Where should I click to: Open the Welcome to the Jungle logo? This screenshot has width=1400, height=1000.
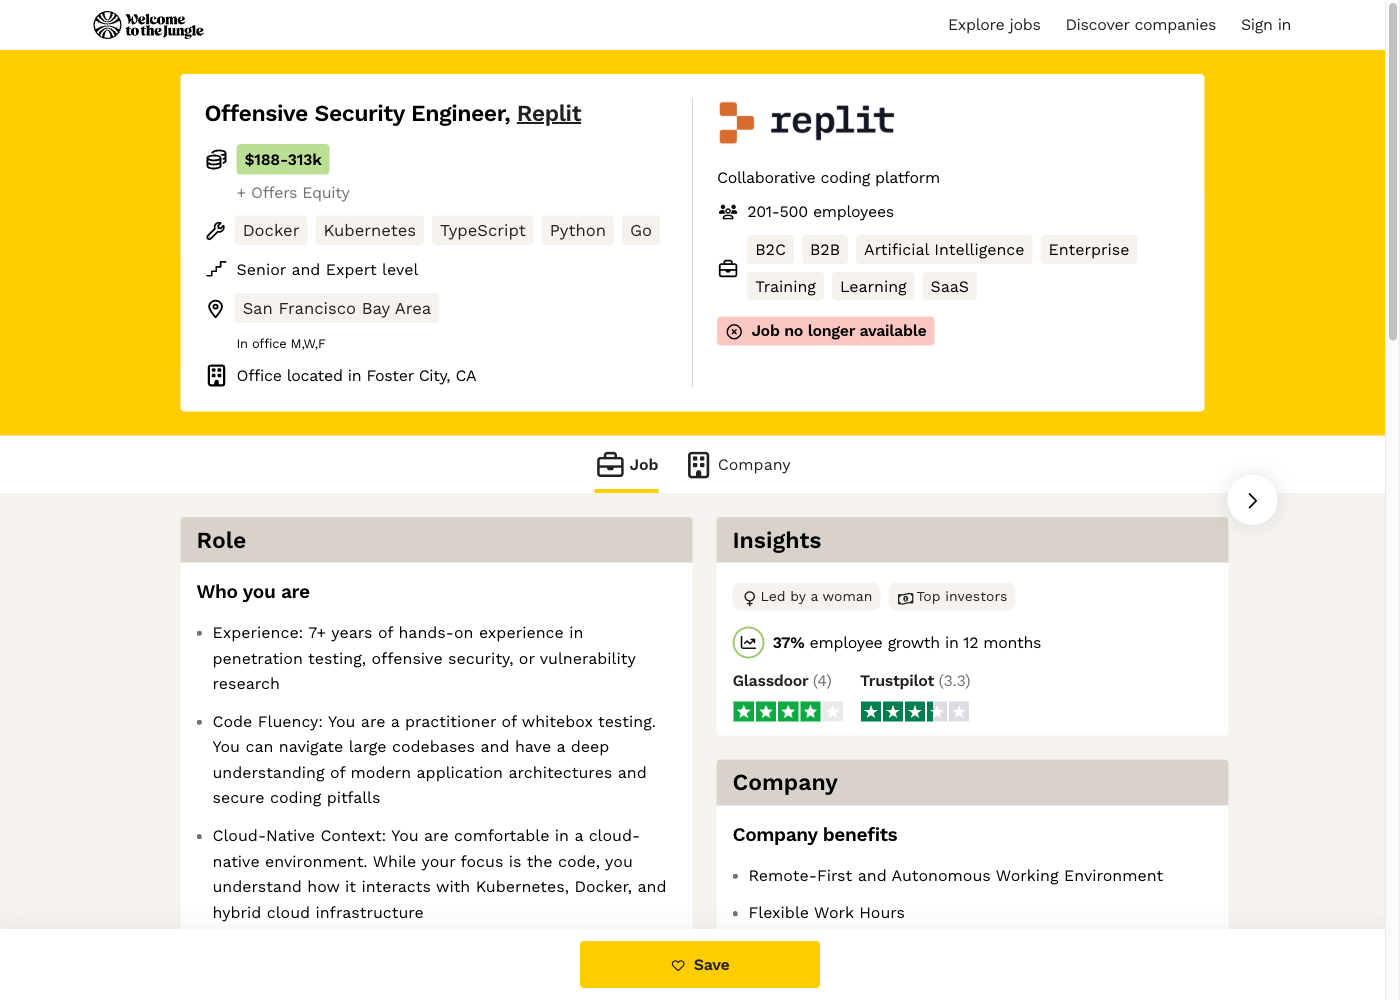pos(148,25)
